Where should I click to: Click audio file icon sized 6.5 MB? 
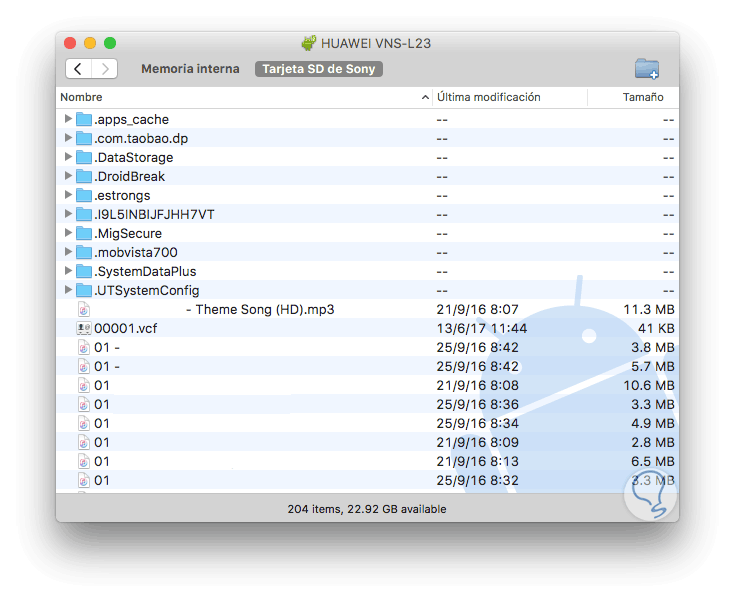click(84, 461)
